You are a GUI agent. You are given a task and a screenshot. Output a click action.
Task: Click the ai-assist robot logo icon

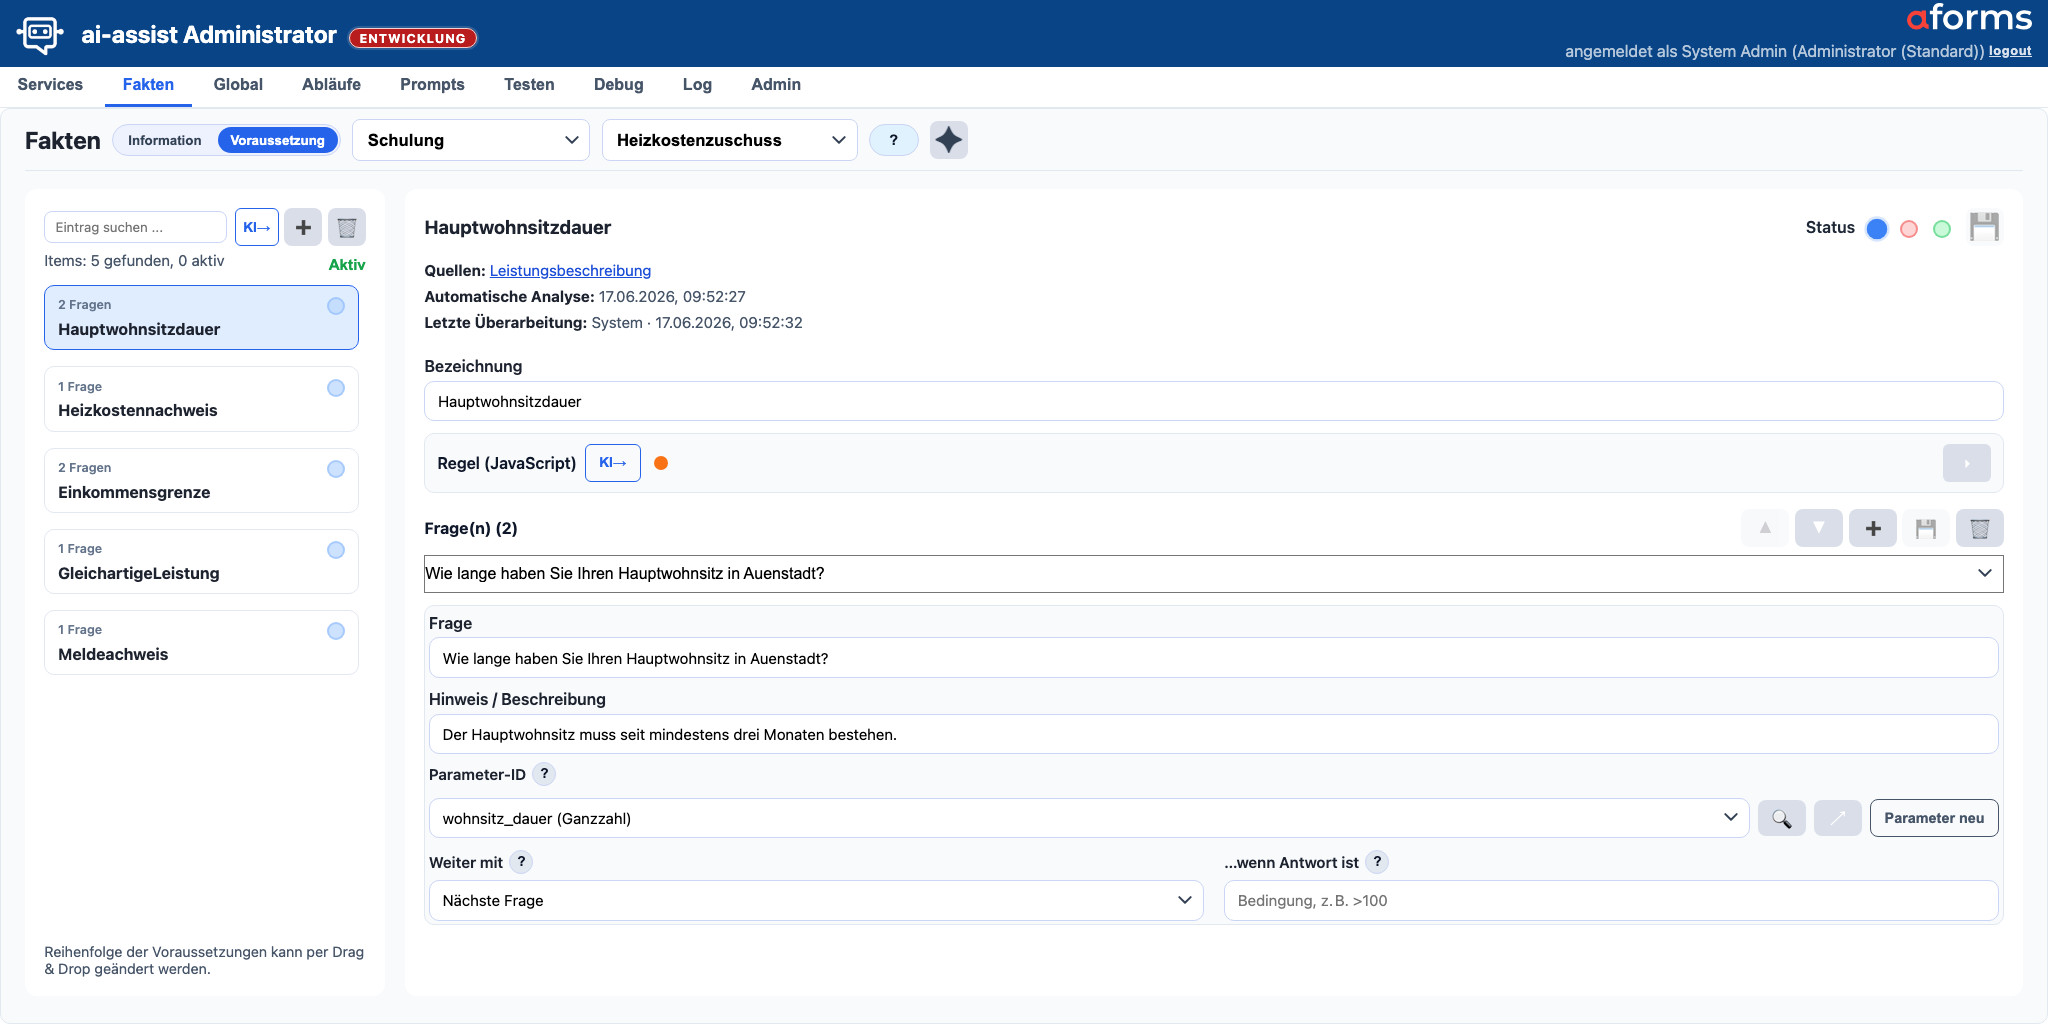[x=40, y=34]
